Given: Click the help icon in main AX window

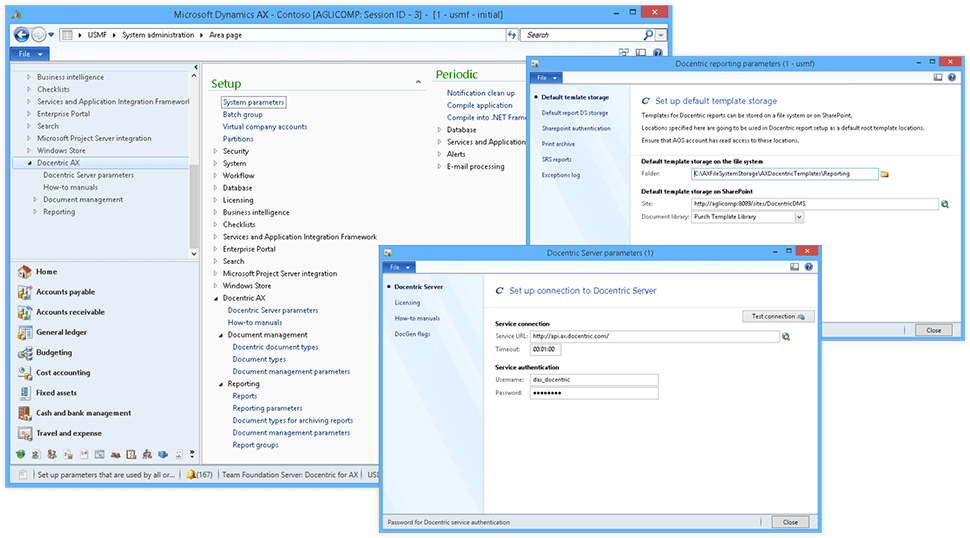Looking at the screenshot, I should (658, 53).
